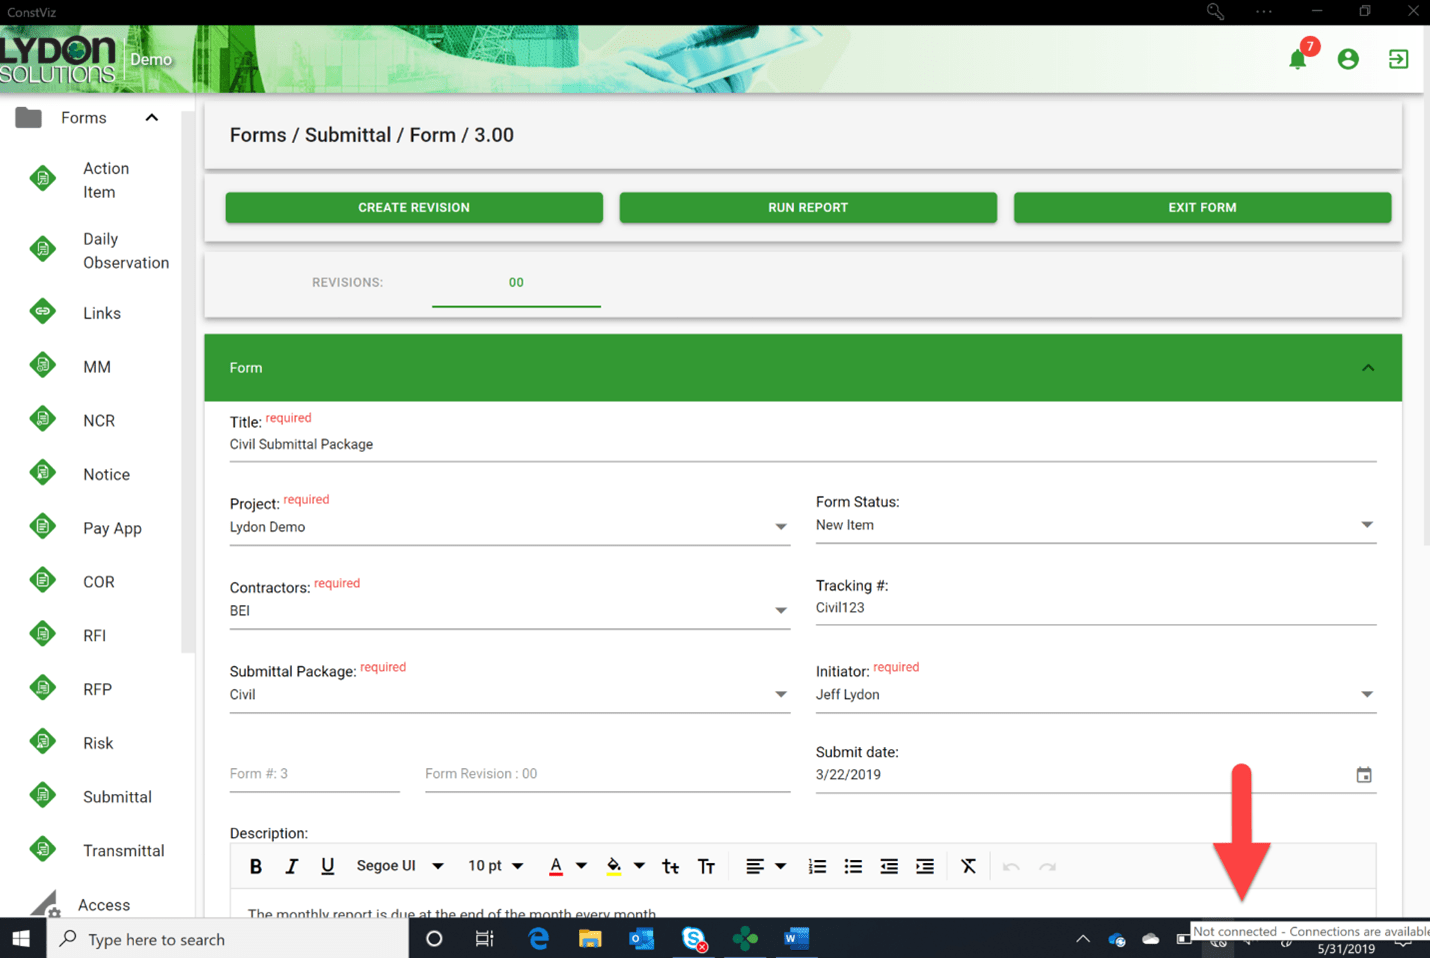1430x958 pixels.
Task: Click the Run Report button
Action: click(808, 208)
